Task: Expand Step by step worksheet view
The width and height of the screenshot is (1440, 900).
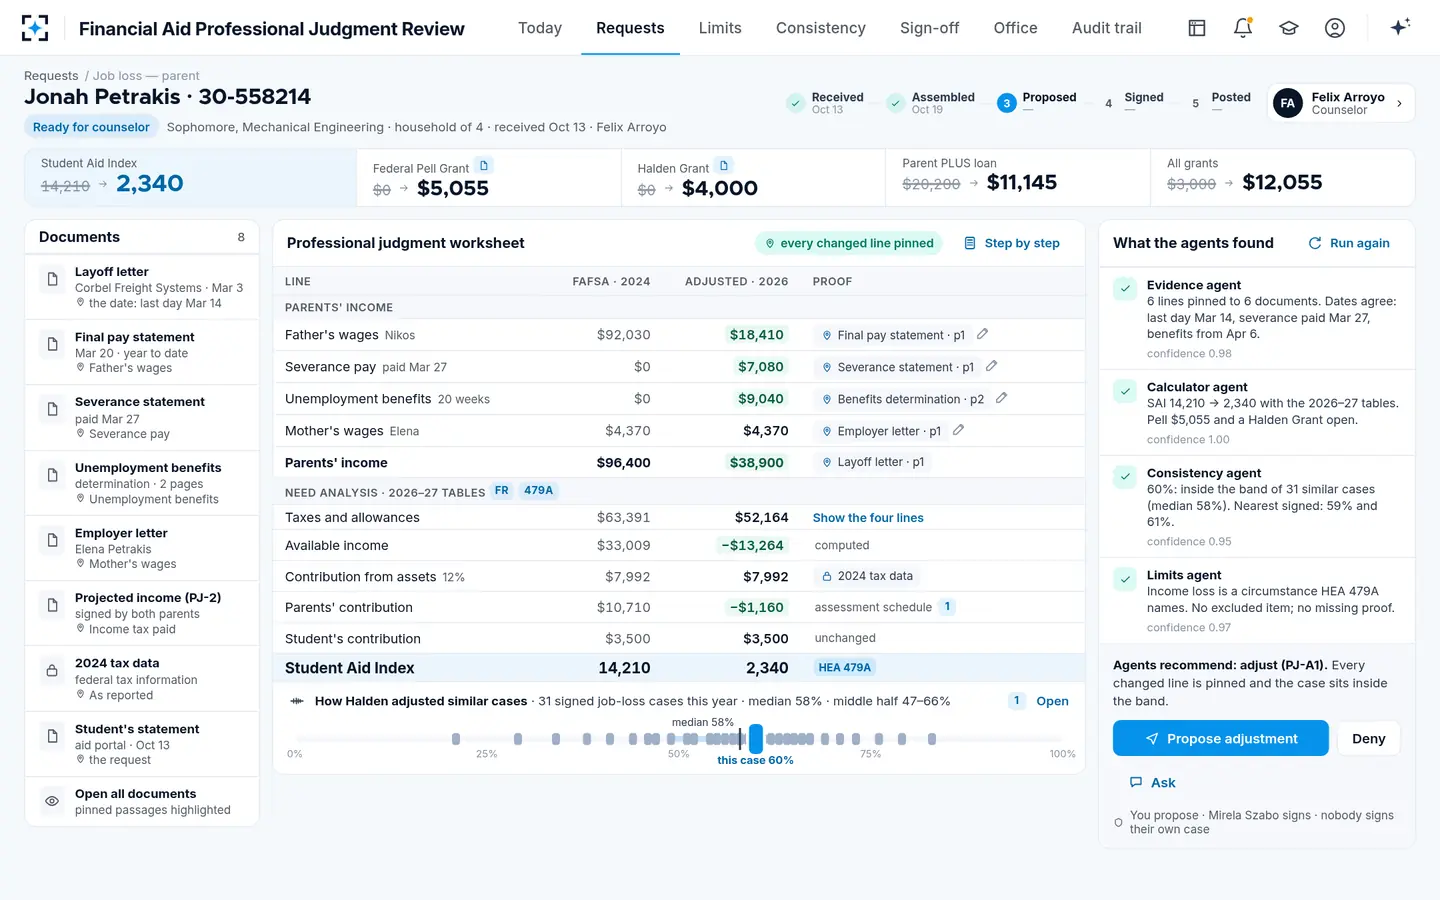Action: point(1012,243)
